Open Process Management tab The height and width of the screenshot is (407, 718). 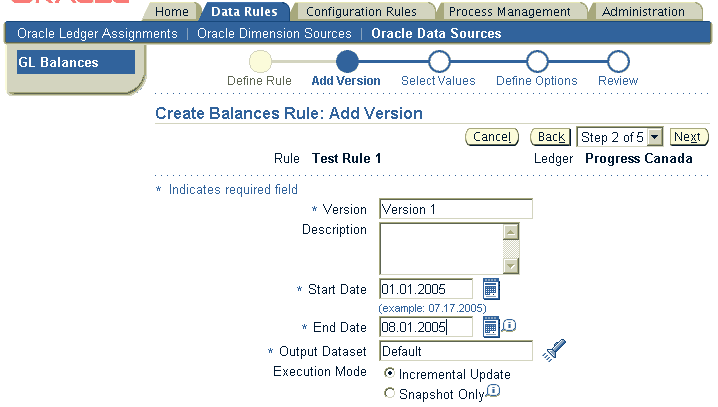[x=510, y=11]
